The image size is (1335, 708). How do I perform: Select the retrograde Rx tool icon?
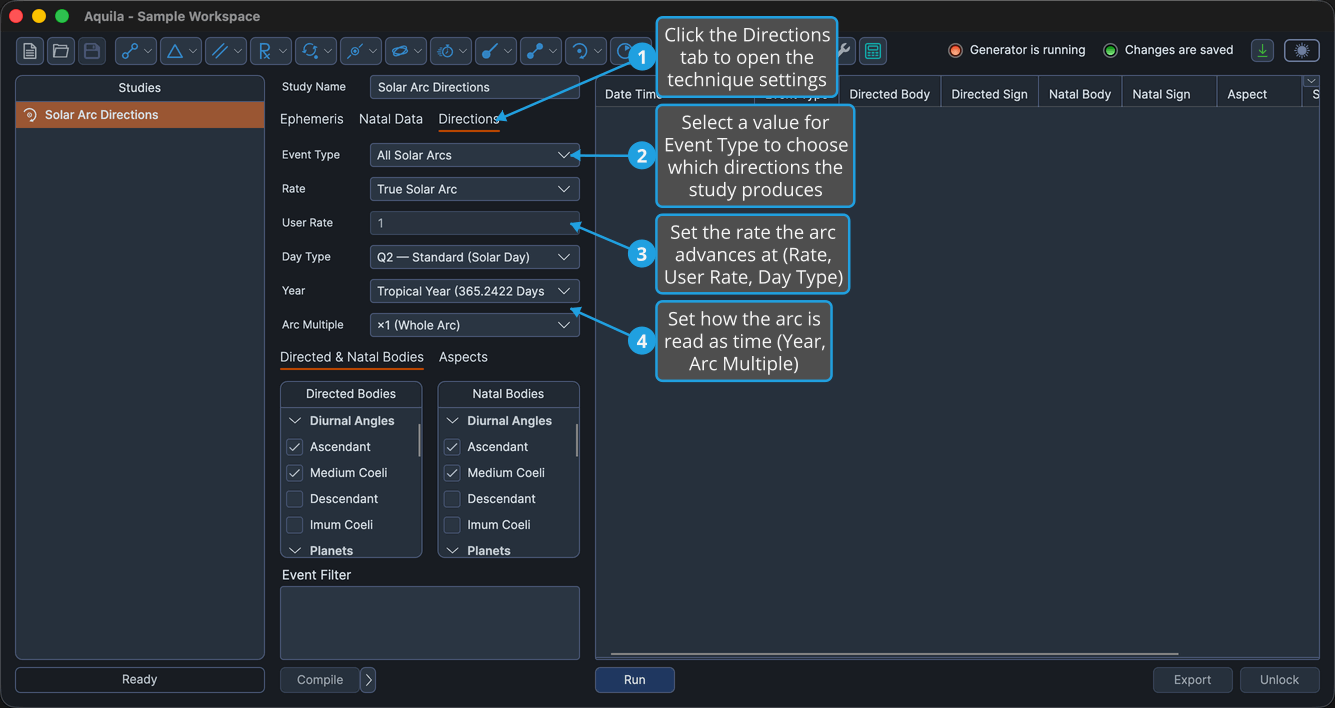click(264, 51)
